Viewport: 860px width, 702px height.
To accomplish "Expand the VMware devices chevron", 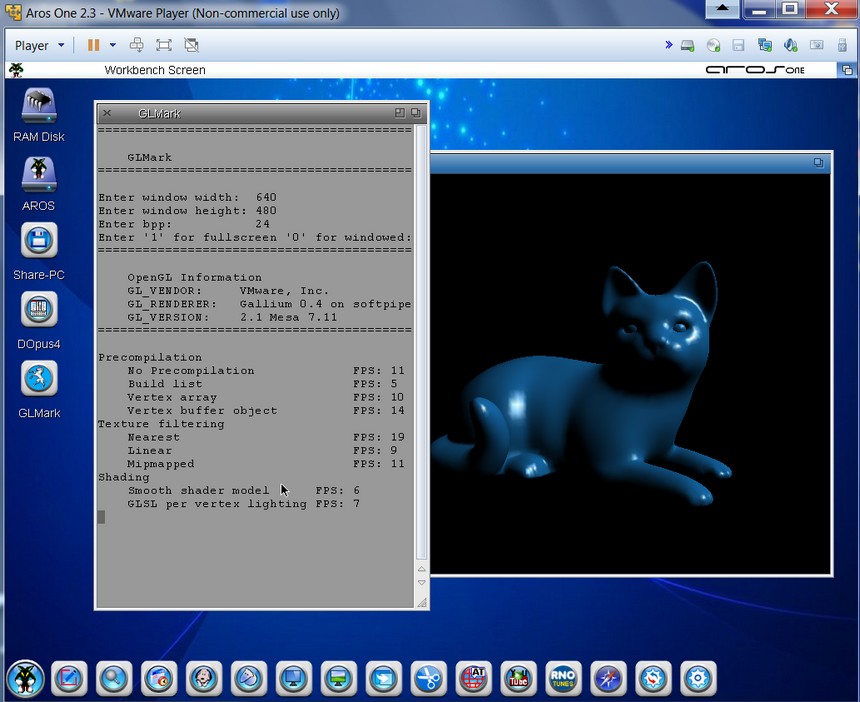I will pyautogui.click(x=668, y=45).
